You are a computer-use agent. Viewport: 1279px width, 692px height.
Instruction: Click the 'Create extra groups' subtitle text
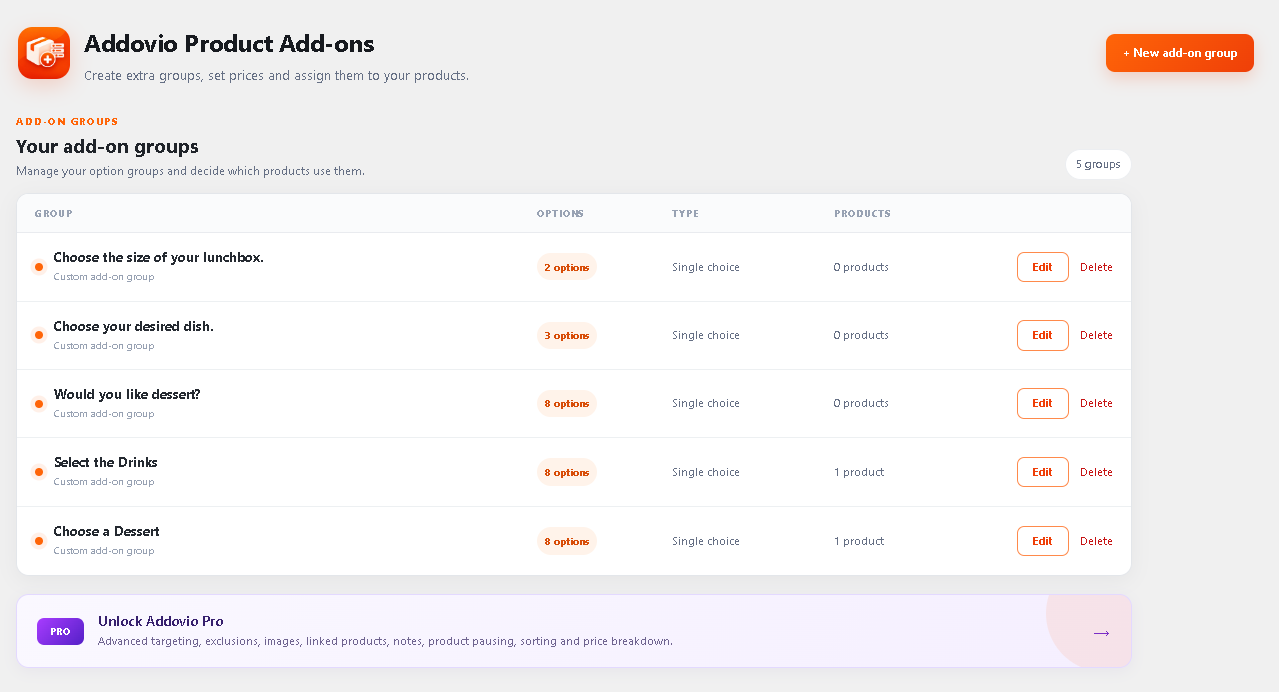click(276, 76)
